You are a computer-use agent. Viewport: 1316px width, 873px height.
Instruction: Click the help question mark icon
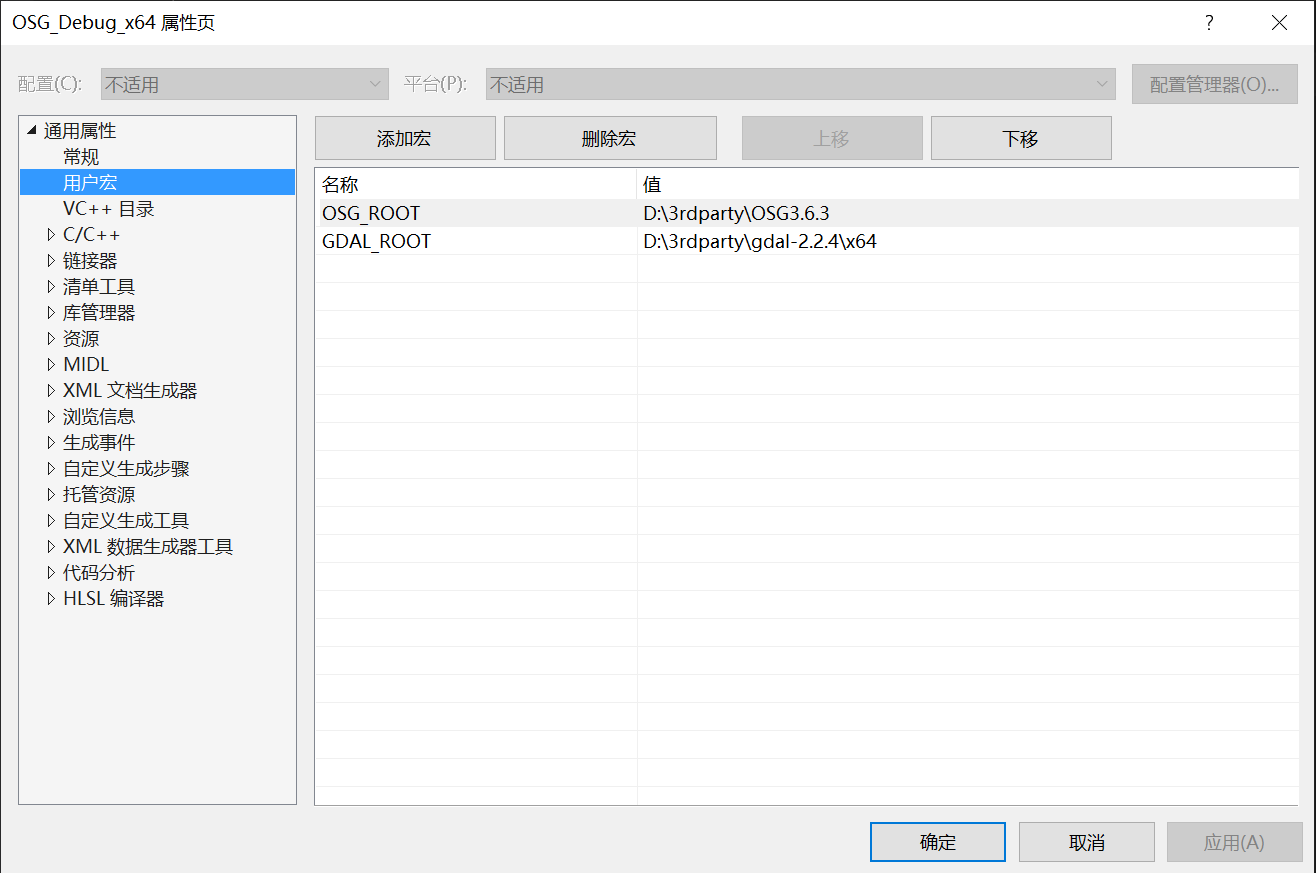point(1208,22)
